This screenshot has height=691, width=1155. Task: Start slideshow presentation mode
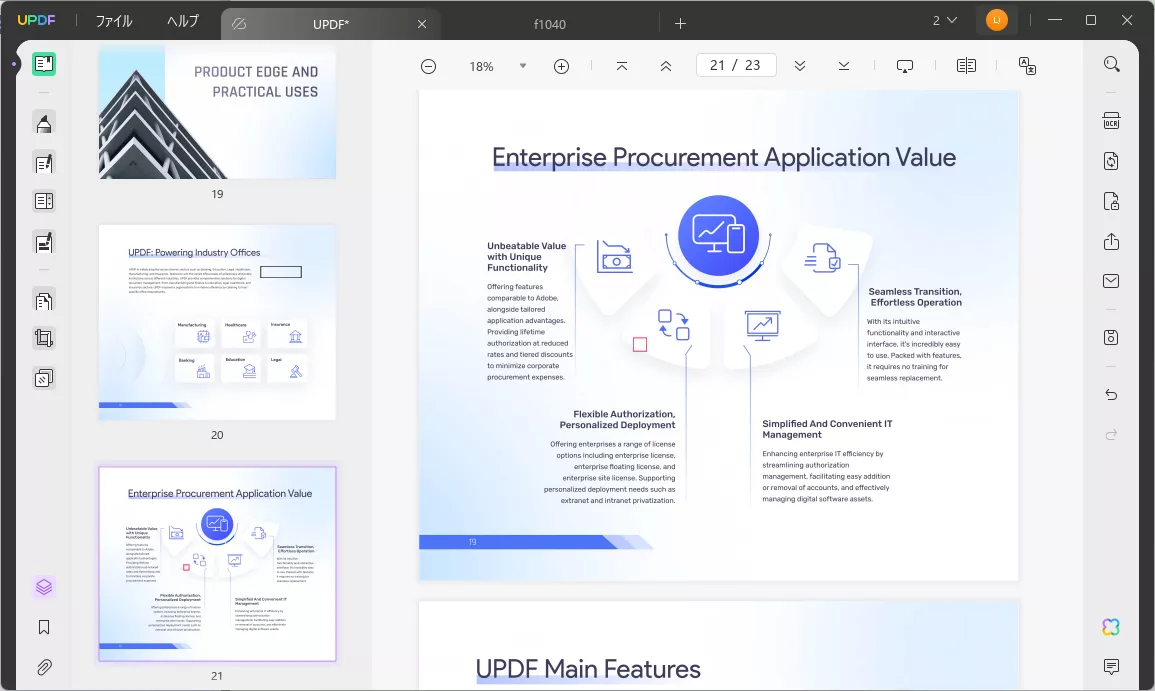[905, 66]
